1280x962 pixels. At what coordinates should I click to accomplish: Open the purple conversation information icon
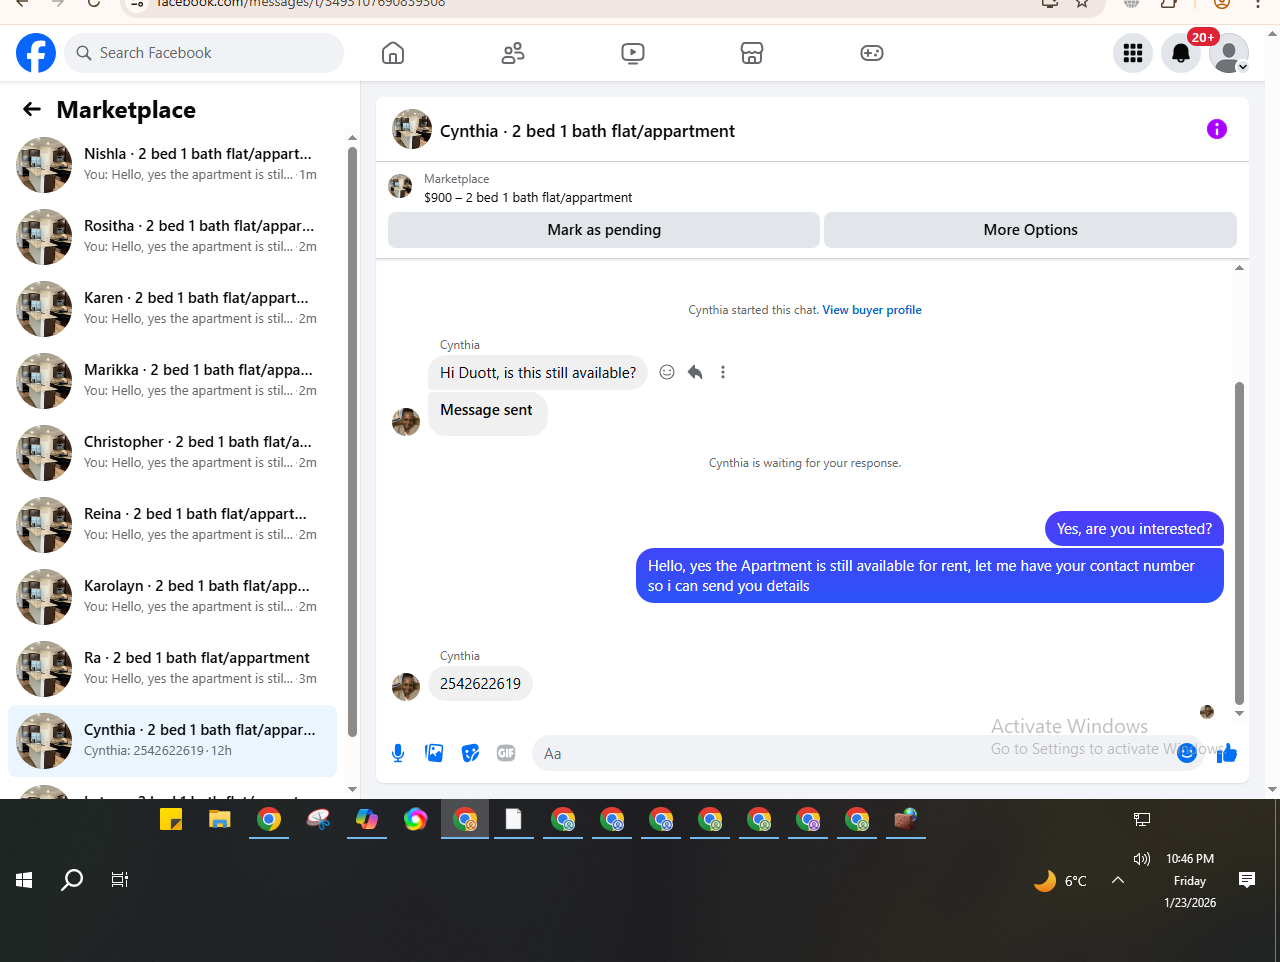(x=1217, y=129)
